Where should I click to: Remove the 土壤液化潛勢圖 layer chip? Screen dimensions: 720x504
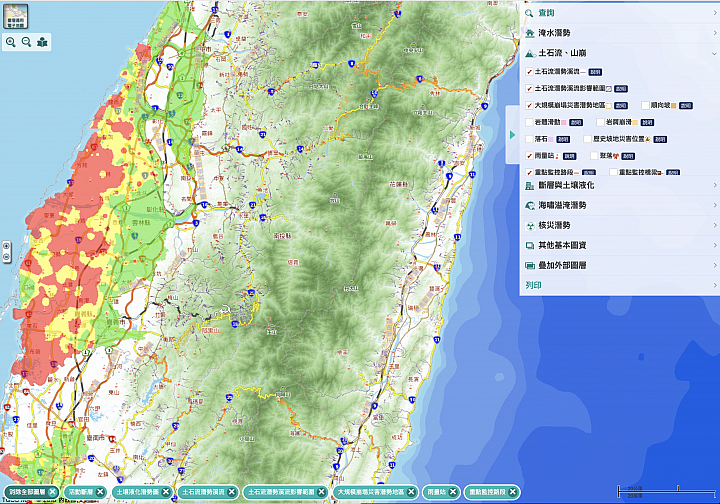(x=168, y=492)
